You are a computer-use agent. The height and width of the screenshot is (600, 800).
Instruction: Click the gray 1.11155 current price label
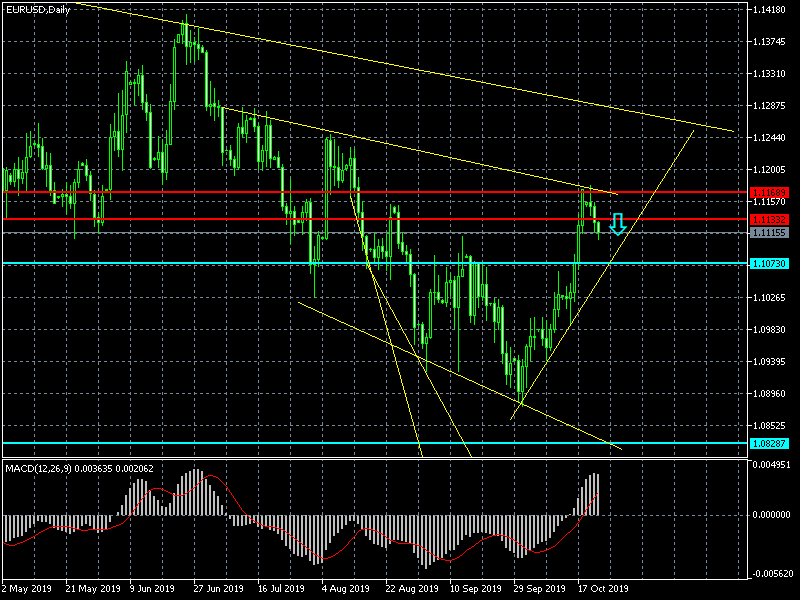[x=769, y=233]
